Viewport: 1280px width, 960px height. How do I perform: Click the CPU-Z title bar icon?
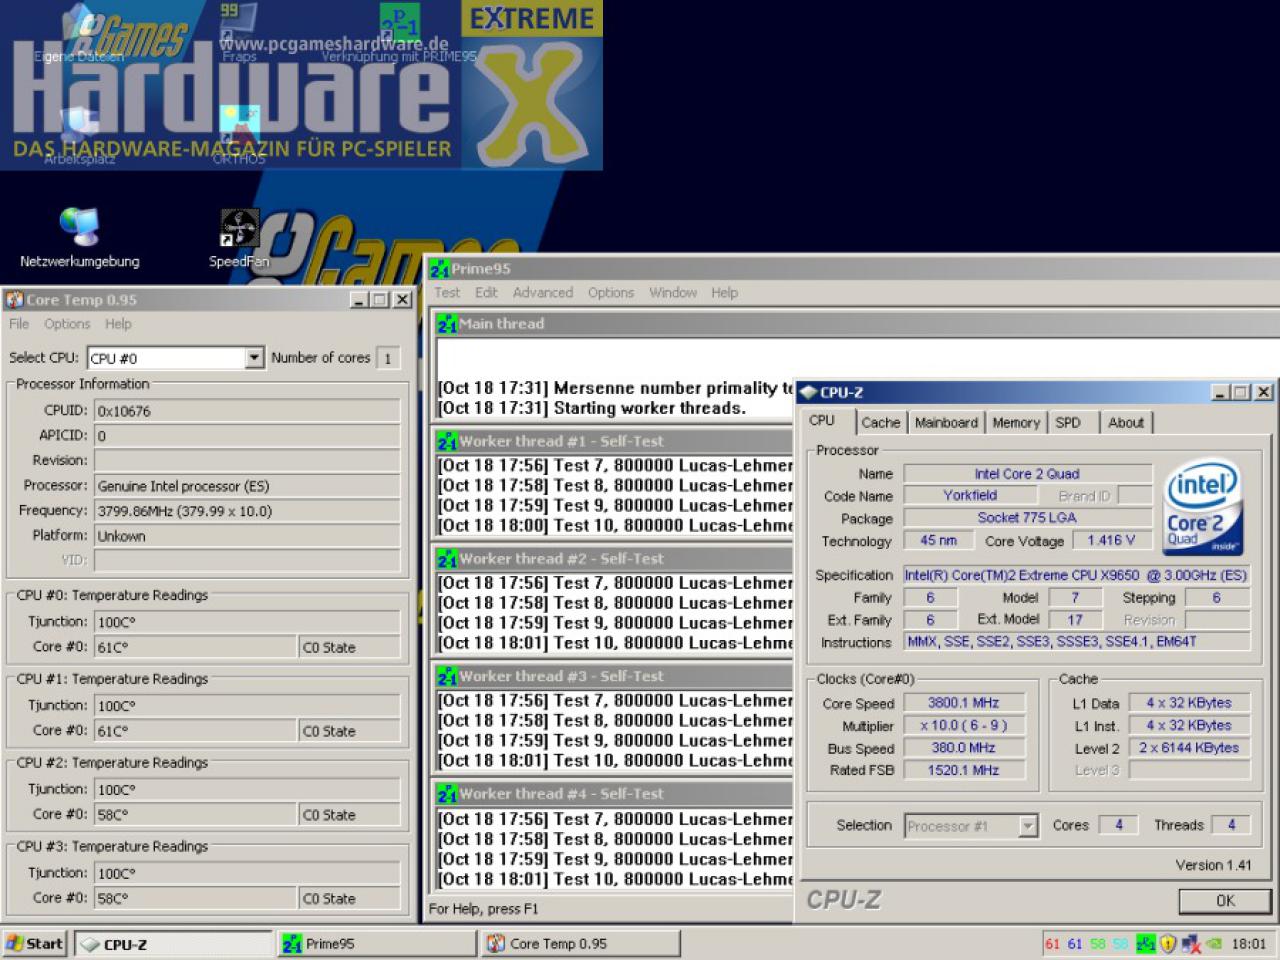pyautogui.click(x=808, y=392)
